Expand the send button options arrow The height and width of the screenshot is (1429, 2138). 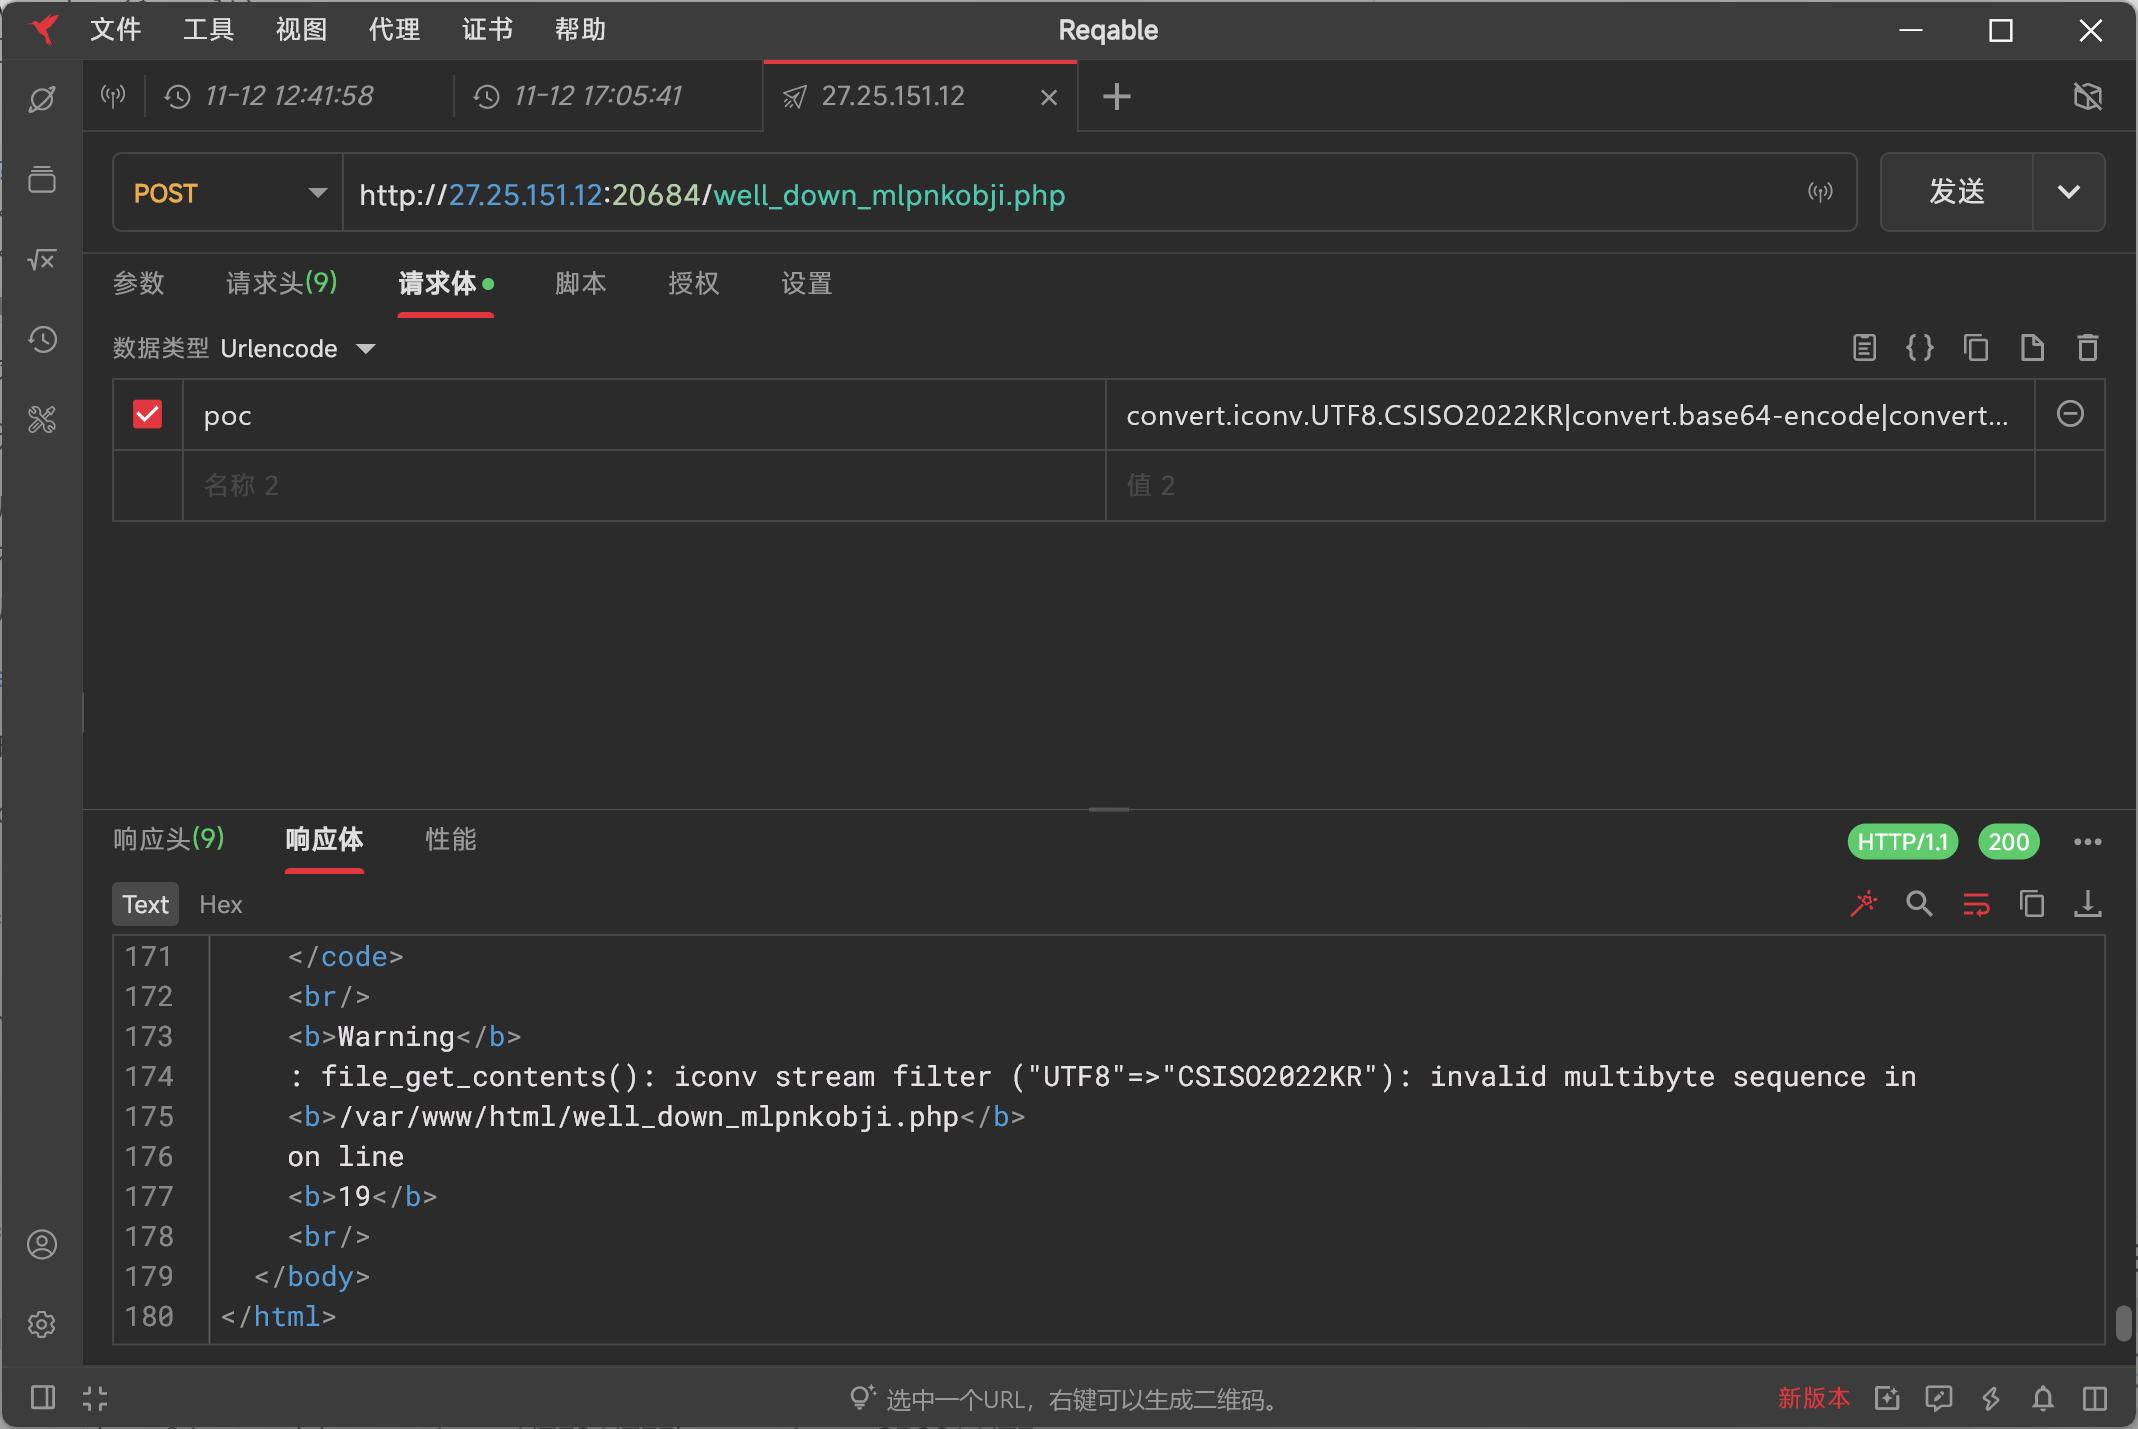tap(2068, 192)
